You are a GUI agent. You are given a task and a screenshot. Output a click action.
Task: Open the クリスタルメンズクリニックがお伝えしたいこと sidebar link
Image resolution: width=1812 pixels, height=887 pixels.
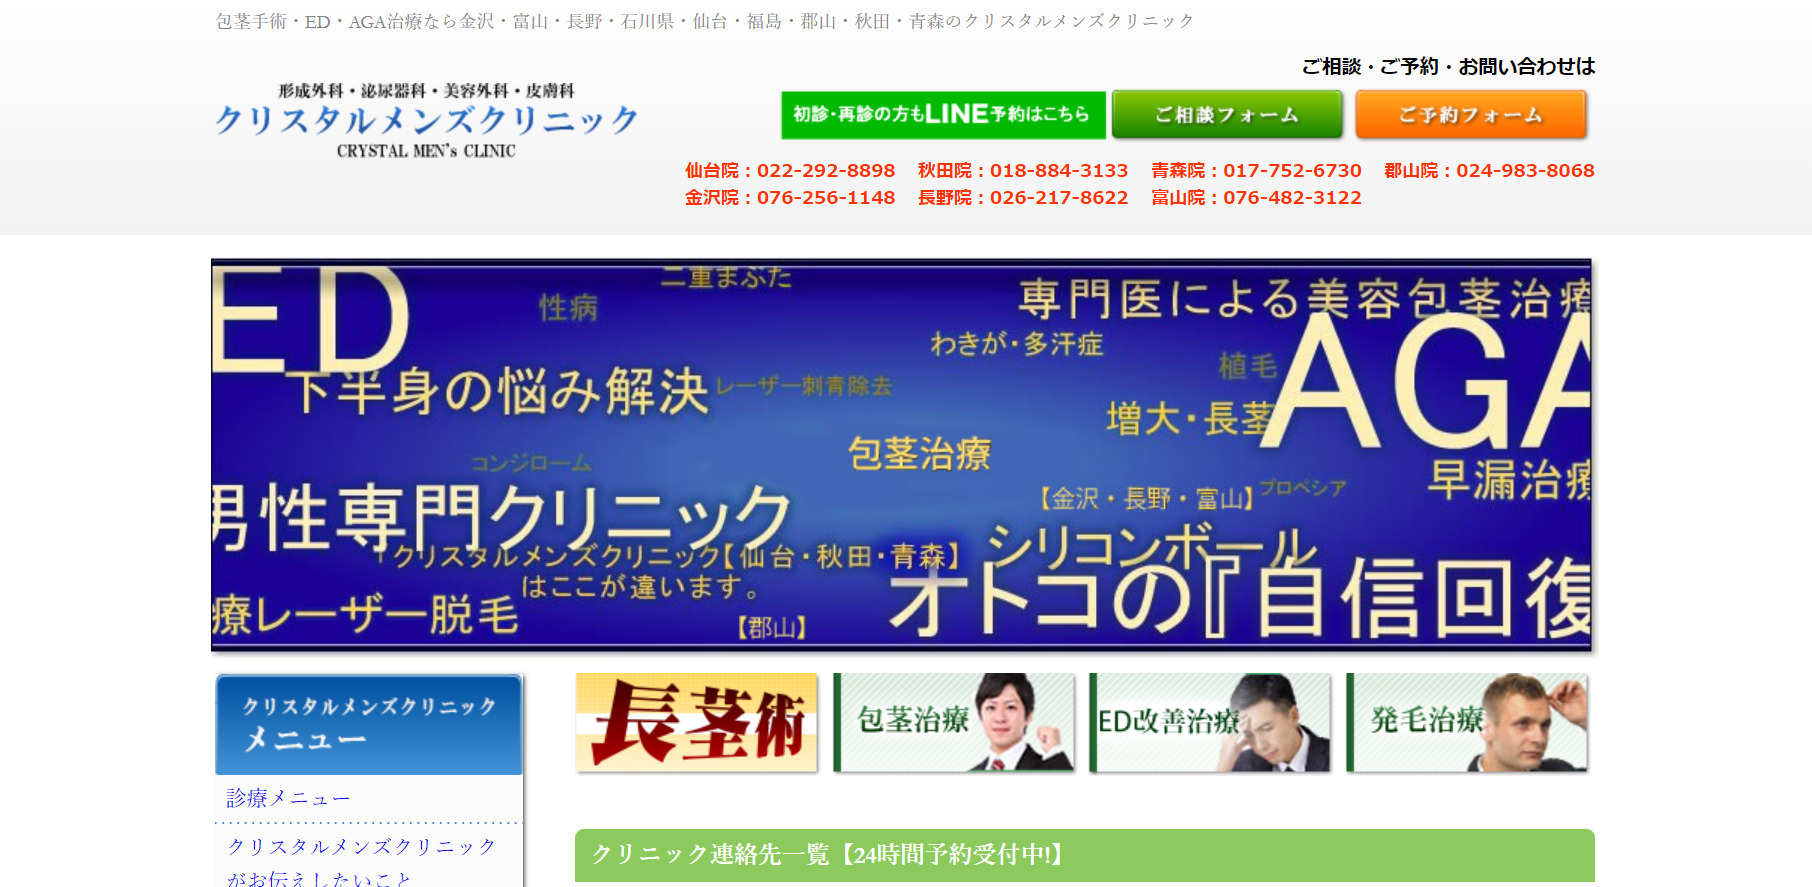[361, 861]
